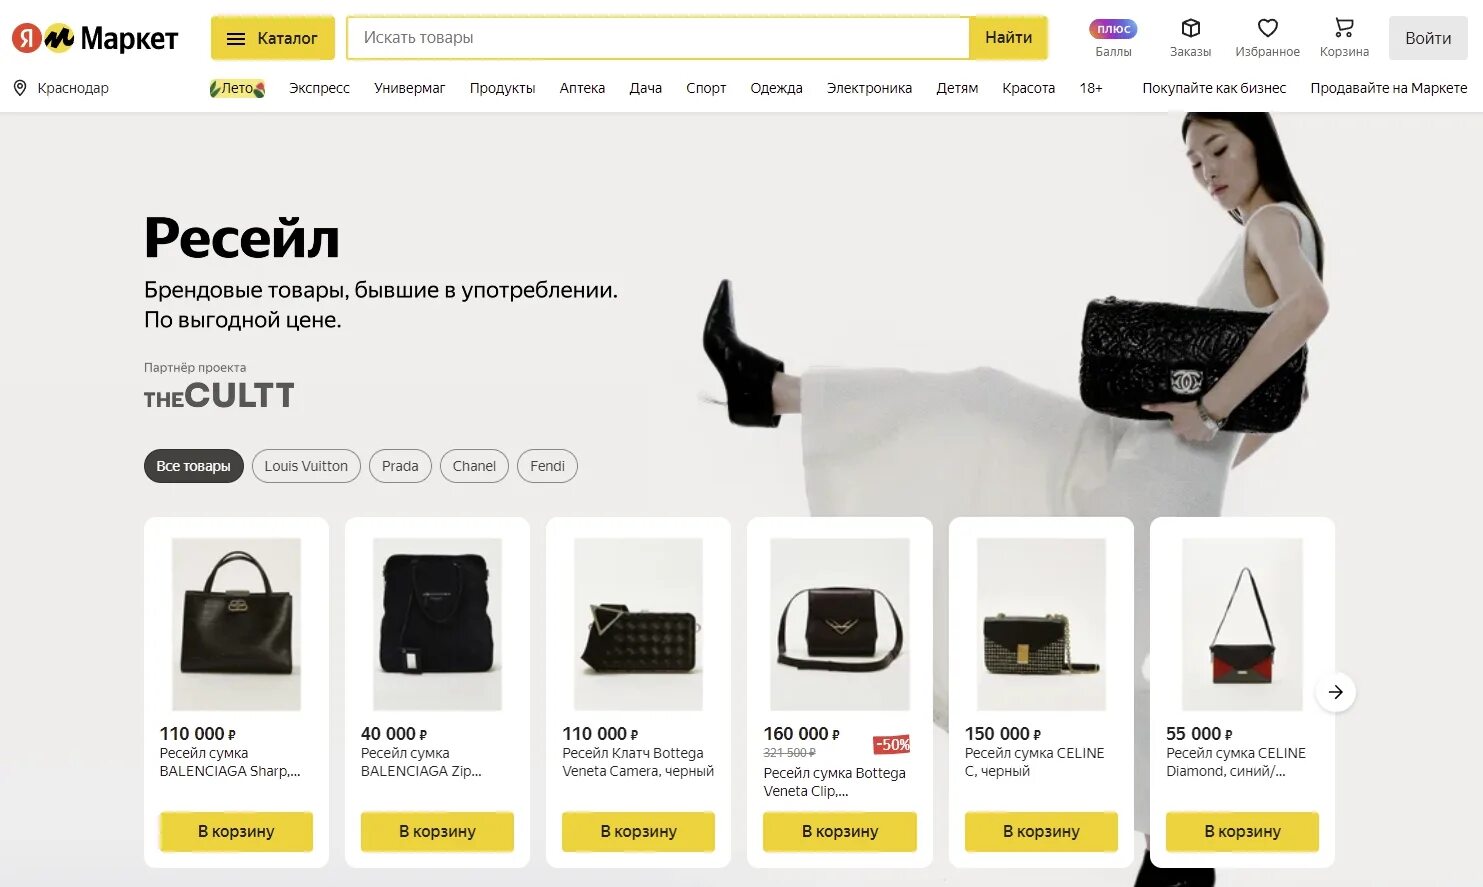The width and height of the screenshot is (1483, 887).
Task: Filter by Louis Vuitton chip
Action: (x=306, y=466)
